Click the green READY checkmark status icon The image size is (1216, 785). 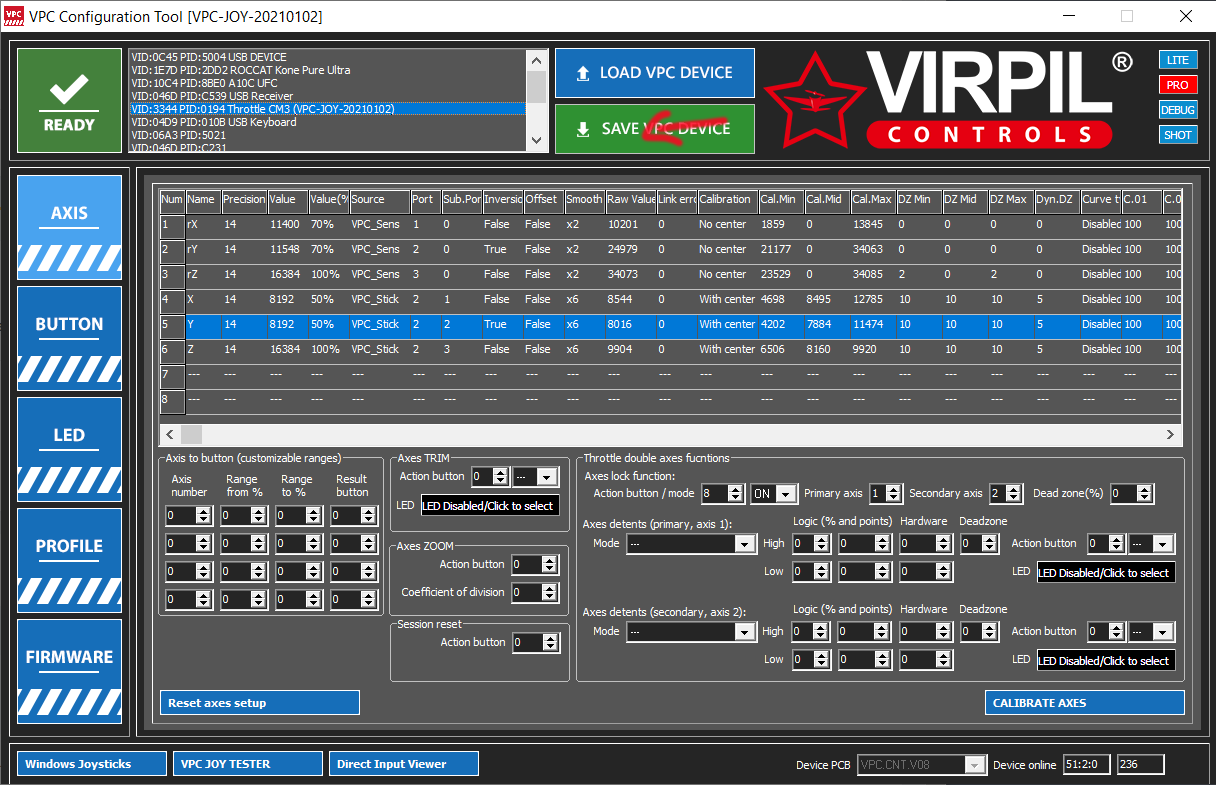pyautogui.click(x=69, y=100)
